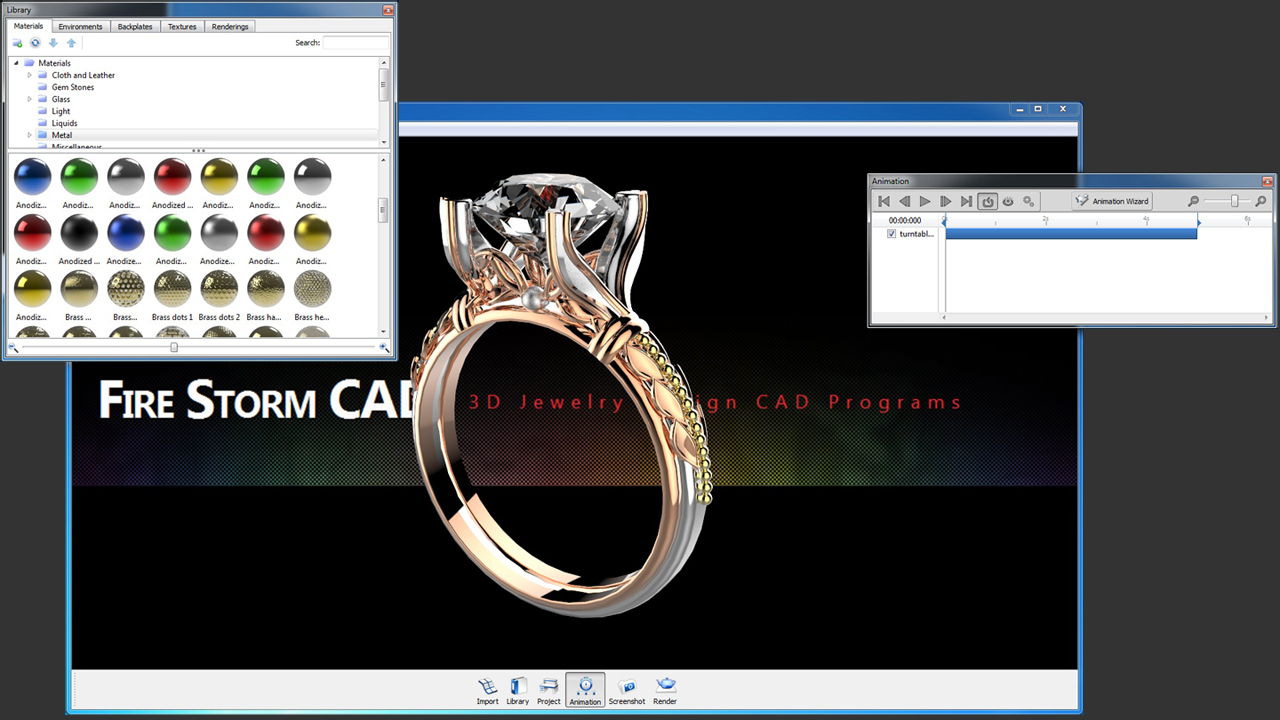Click the timeline zoom slider handle
Image resolution: width=1280 pixels, height=720 pixels.
tap(1234, 201)
